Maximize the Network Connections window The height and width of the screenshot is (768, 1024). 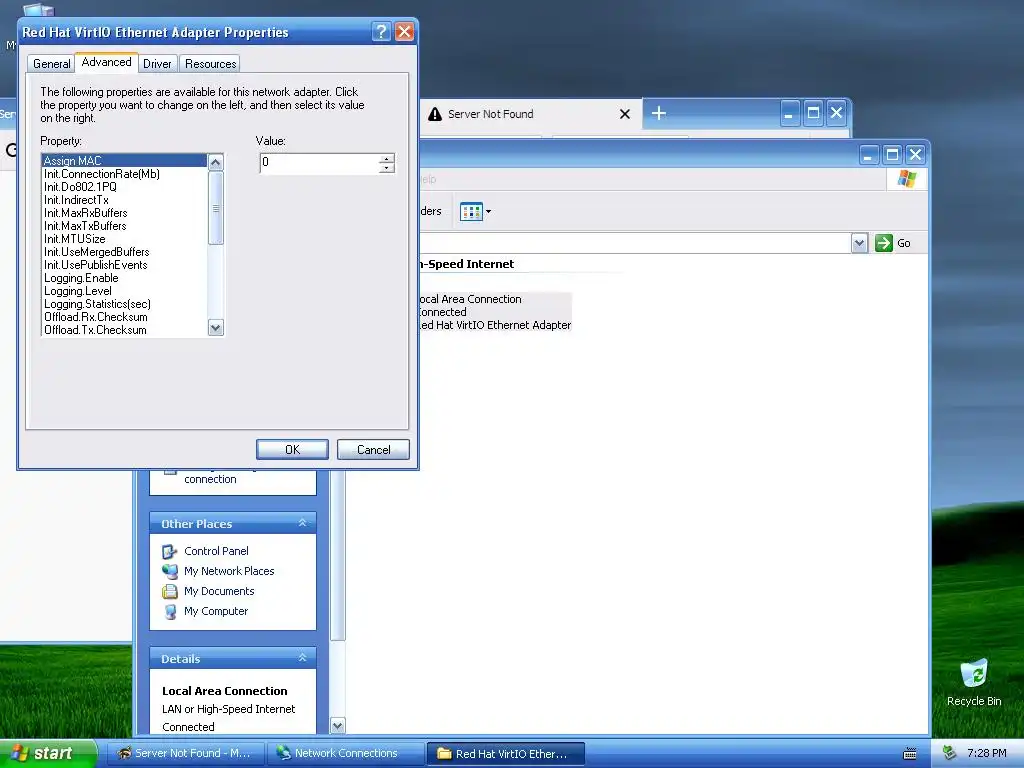point(892,155)
